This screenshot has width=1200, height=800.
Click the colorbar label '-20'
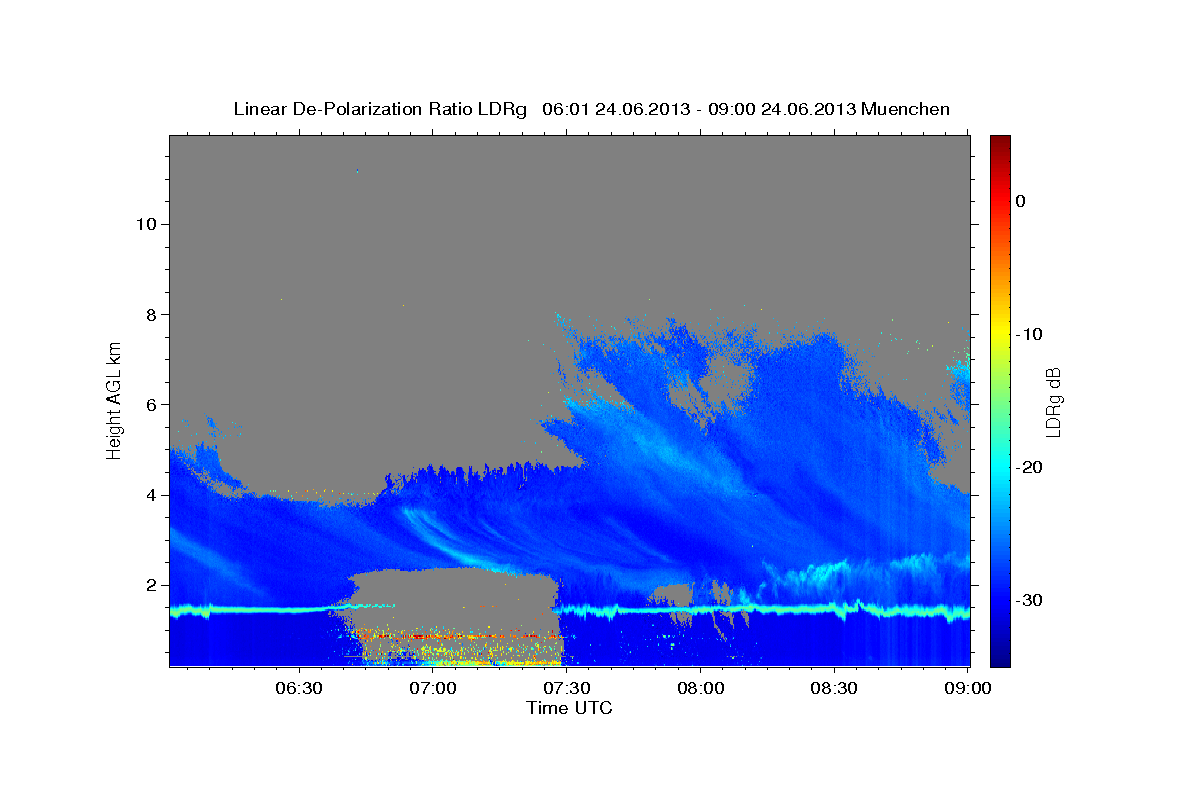tap(1029, 467)
